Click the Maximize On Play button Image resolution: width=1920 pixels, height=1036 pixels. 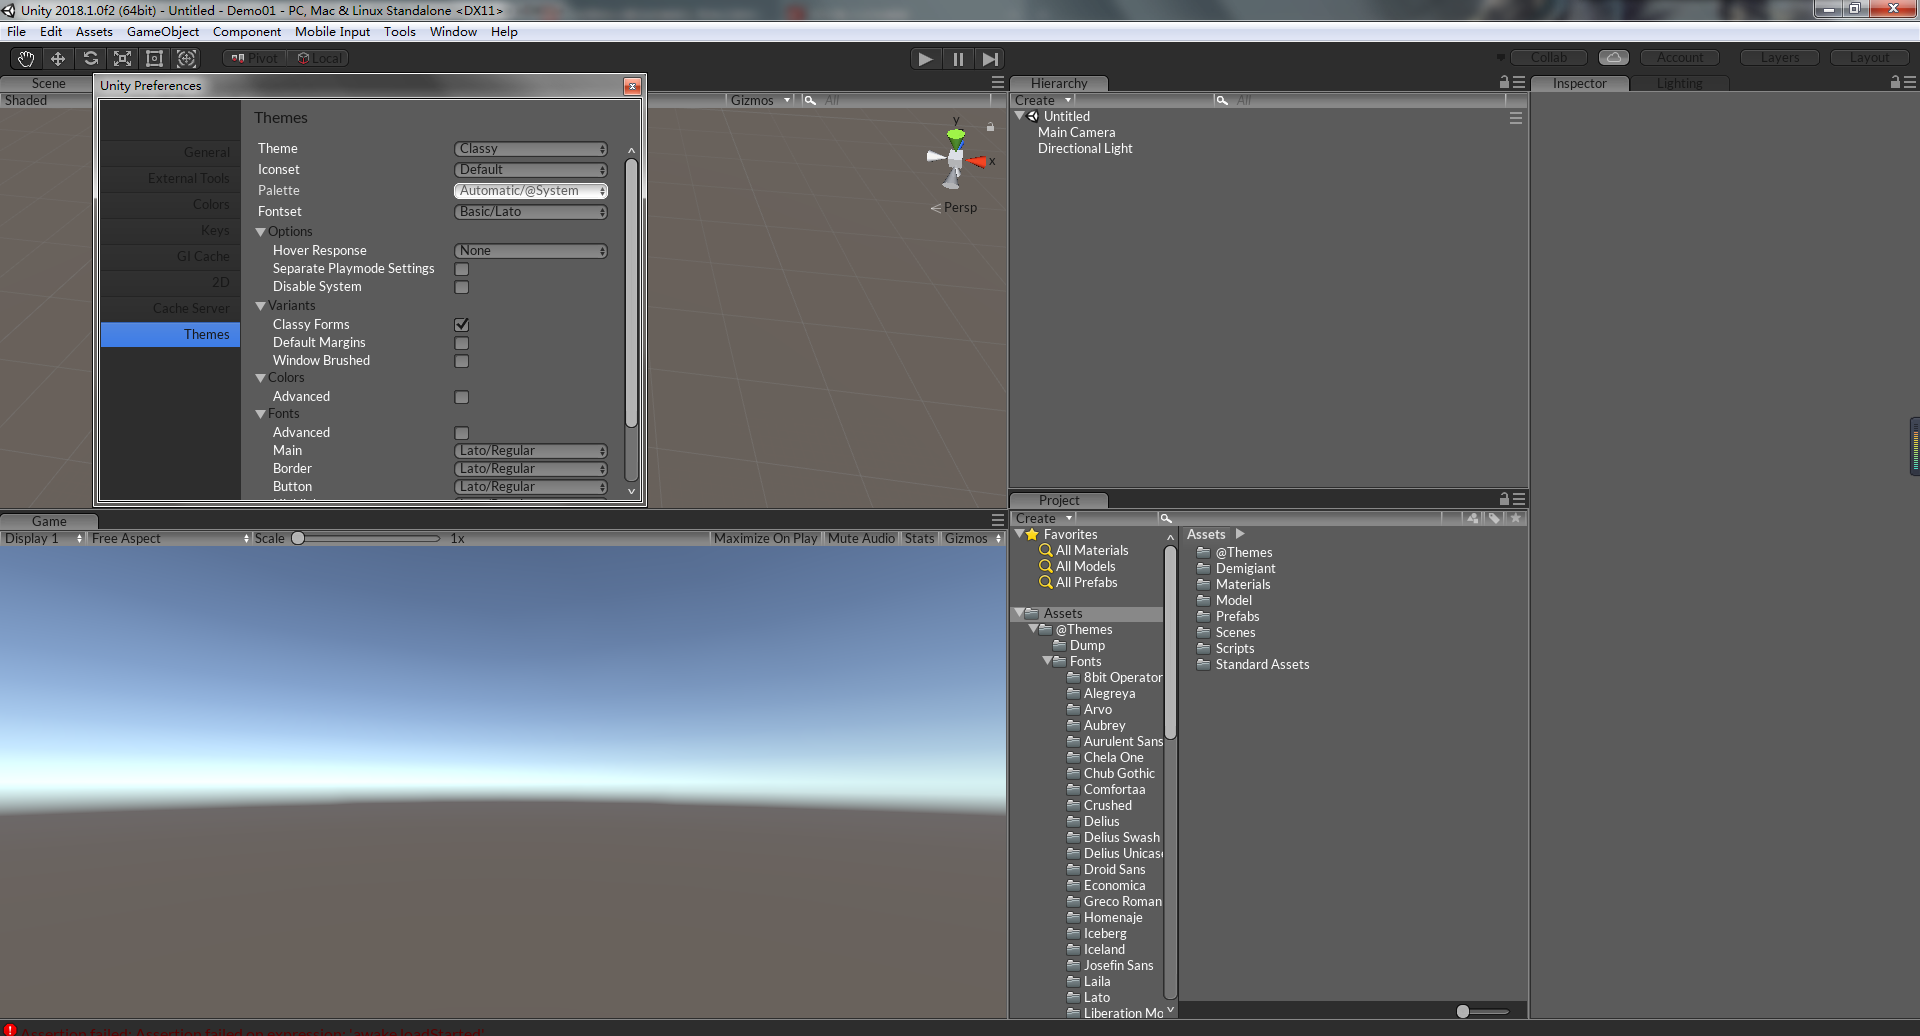[765, 538]
